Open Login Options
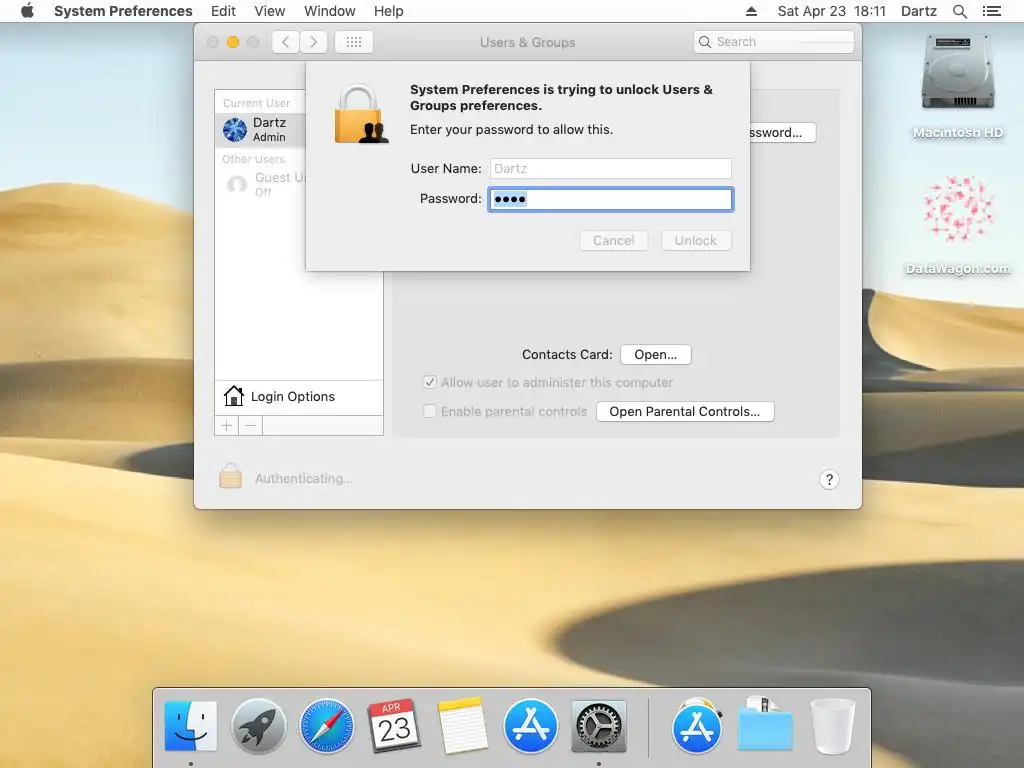 click(x=298, y=396)
